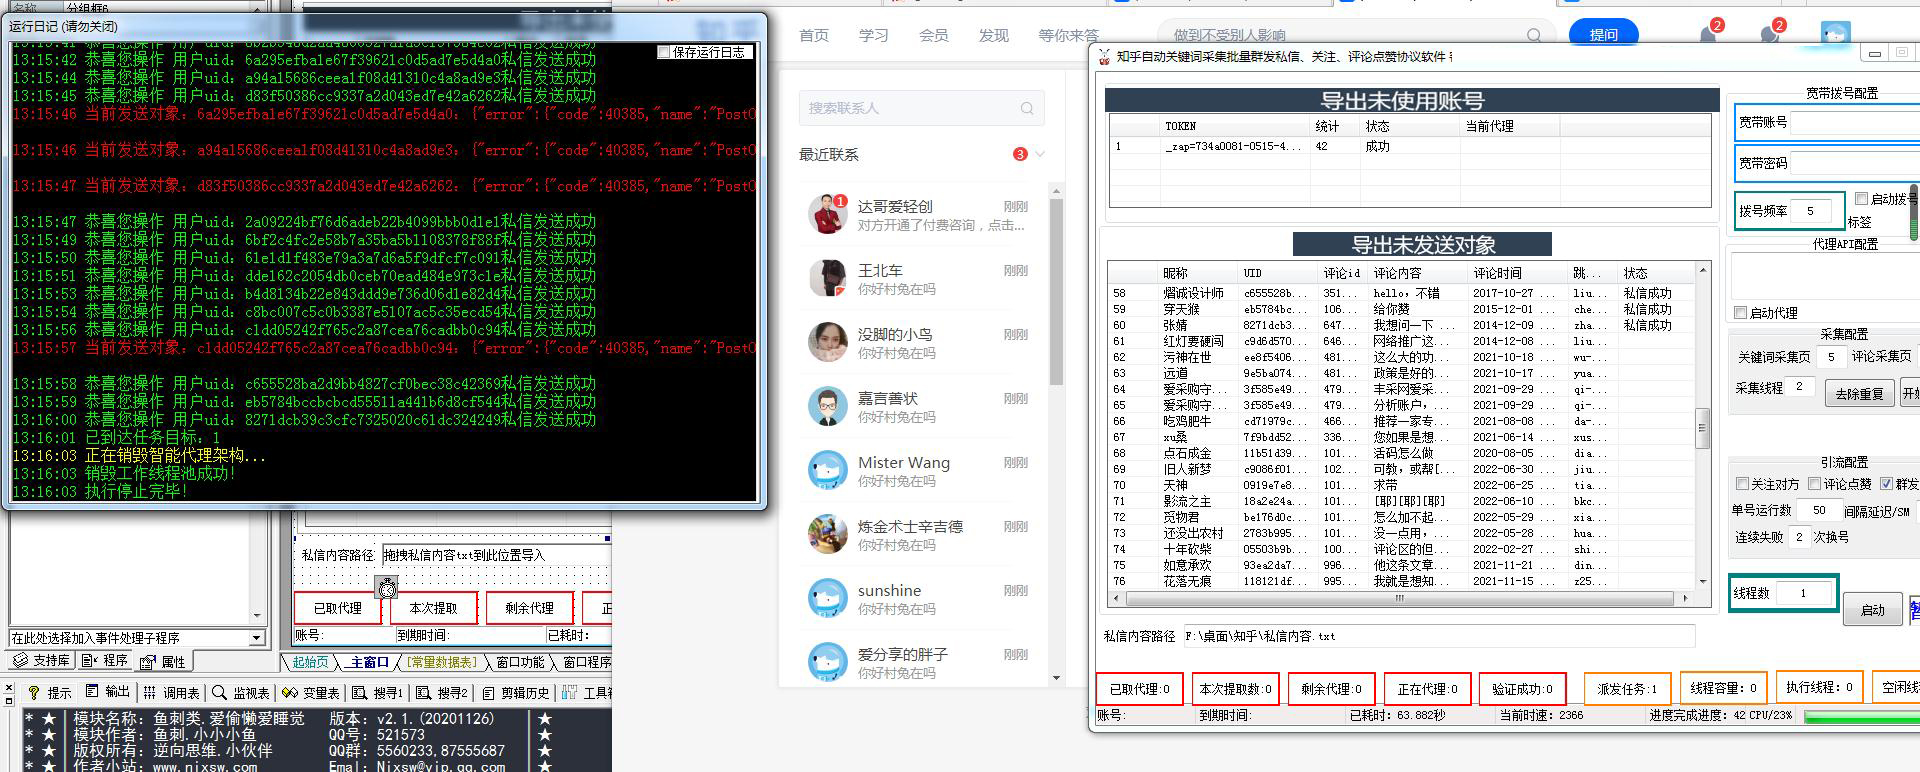Open the 程序 panel tab

[x=105, y=661]
